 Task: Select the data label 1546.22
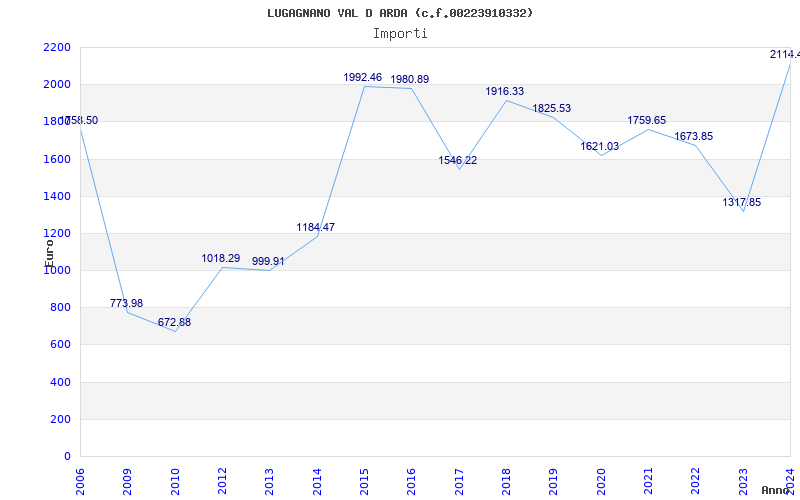pyautogui.click(x=458, y=161)
